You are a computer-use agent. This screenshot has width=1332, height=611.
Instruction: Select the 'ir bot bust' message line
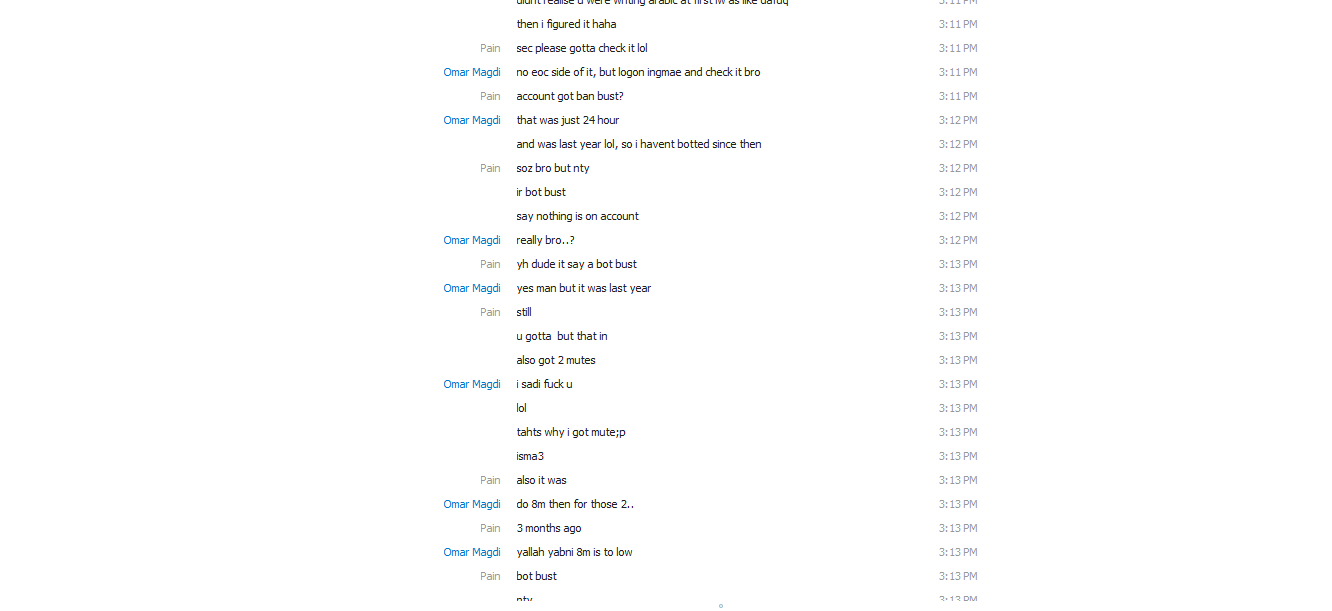(541, 192)
